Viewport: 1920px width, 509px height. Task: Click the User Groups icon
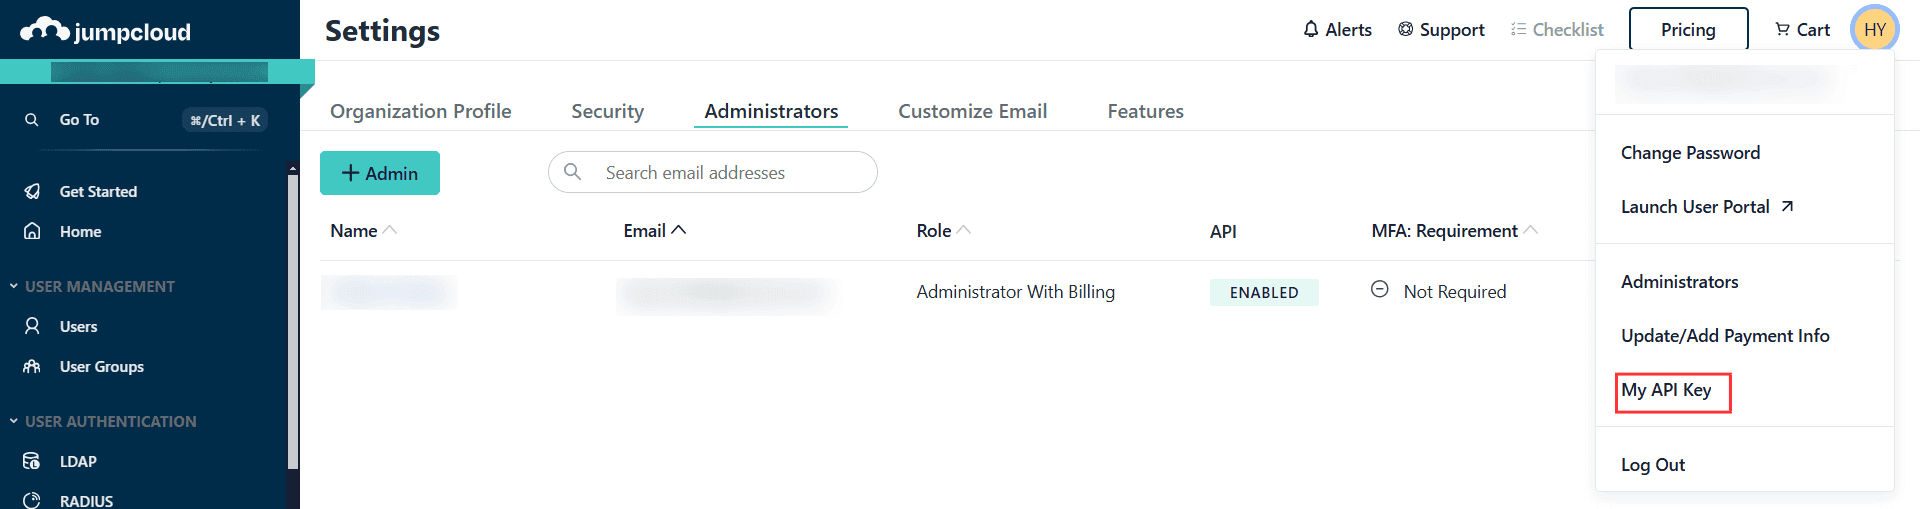(x=32, y=366)
